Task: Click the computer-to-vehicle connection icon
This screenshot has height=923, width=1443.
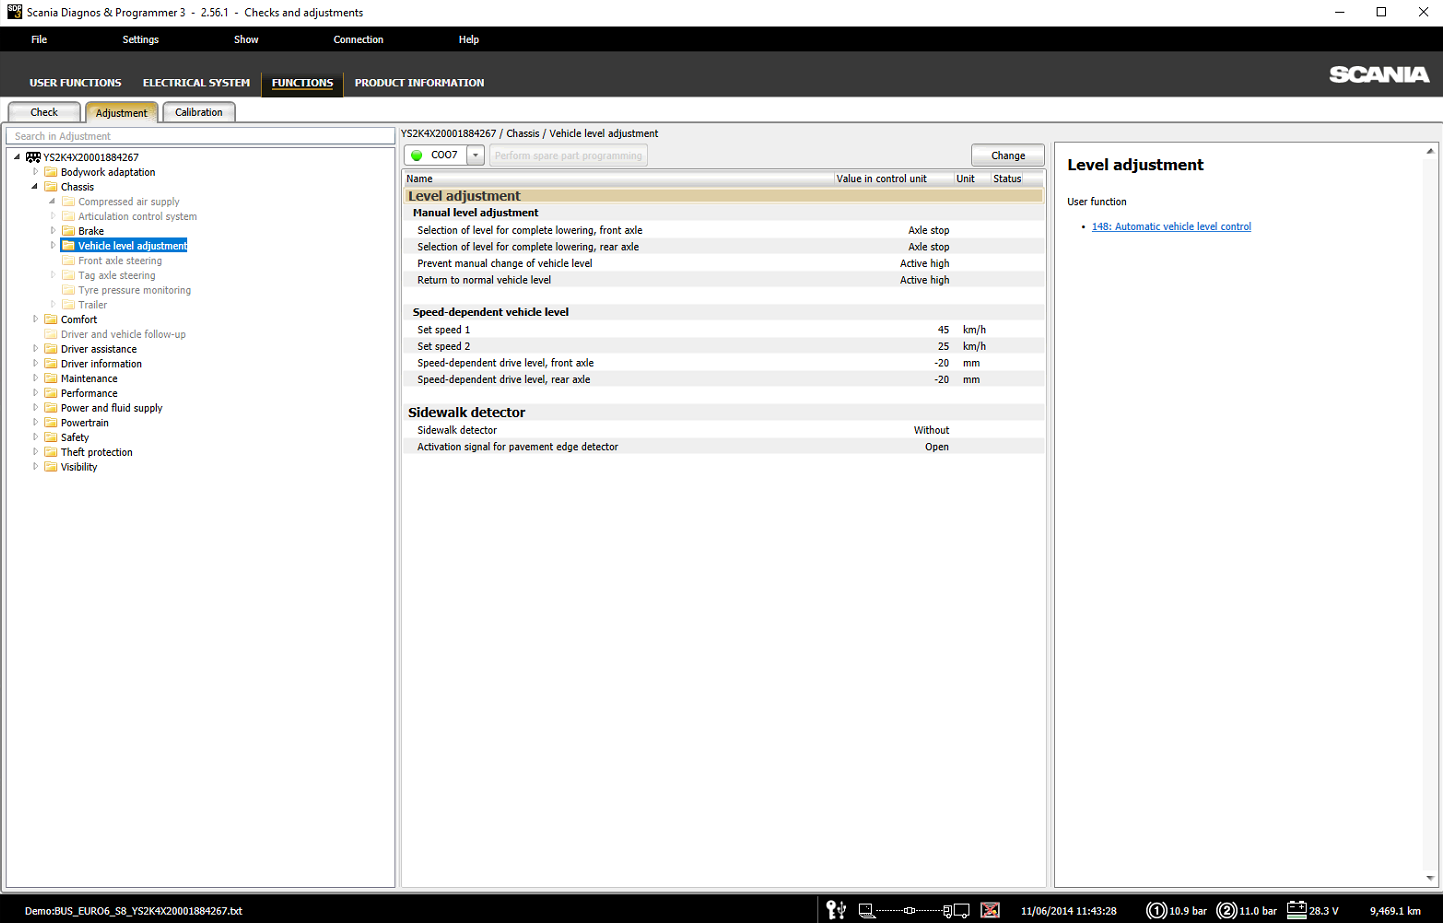Action: 914,910
